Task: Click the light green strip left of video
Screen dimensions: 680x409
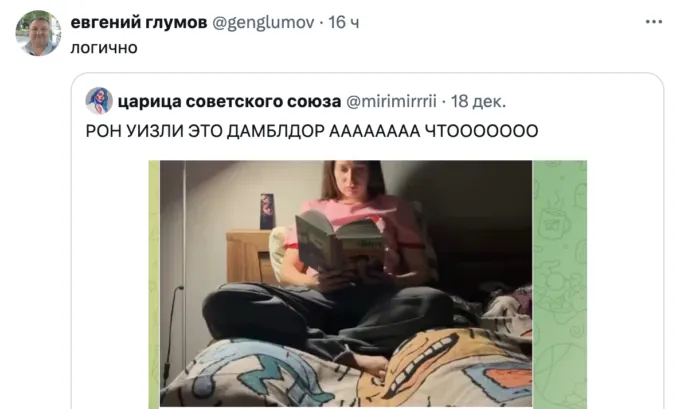Action: (x=154, y=284)
